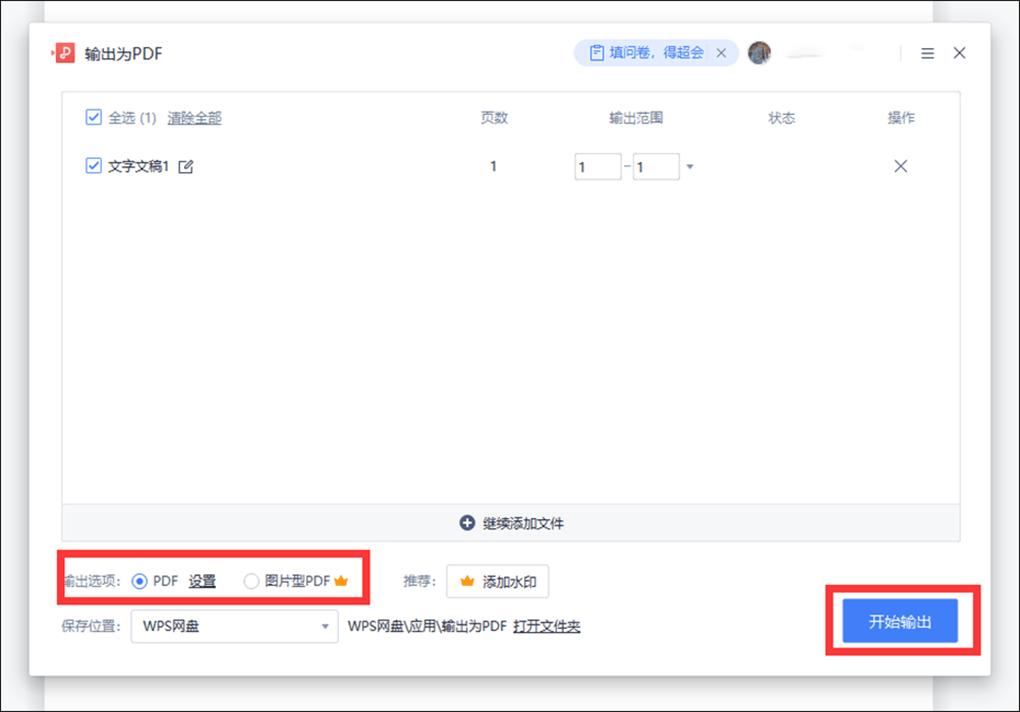Click the rename icon beside 文字文稿1

[x=186, y=166]
